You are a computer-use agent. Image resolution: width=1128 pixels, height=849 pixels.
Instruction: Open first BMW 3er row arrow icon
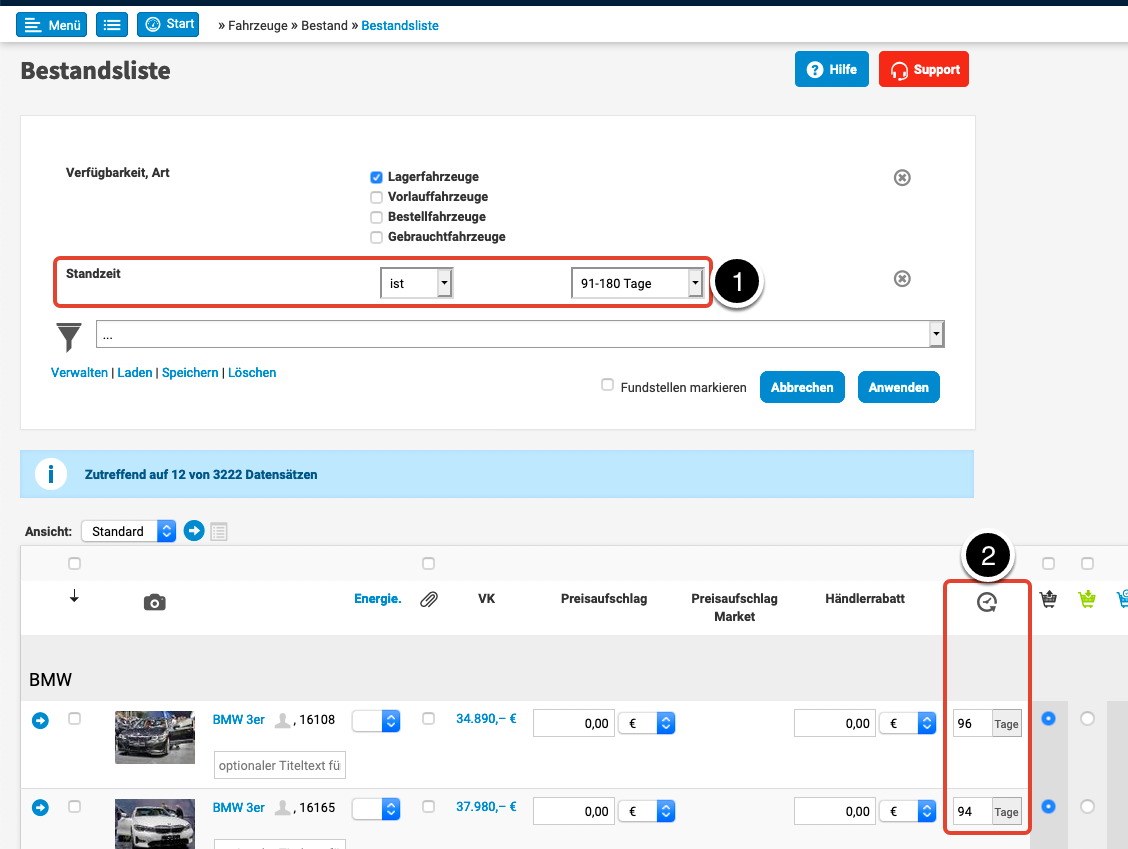40,721
